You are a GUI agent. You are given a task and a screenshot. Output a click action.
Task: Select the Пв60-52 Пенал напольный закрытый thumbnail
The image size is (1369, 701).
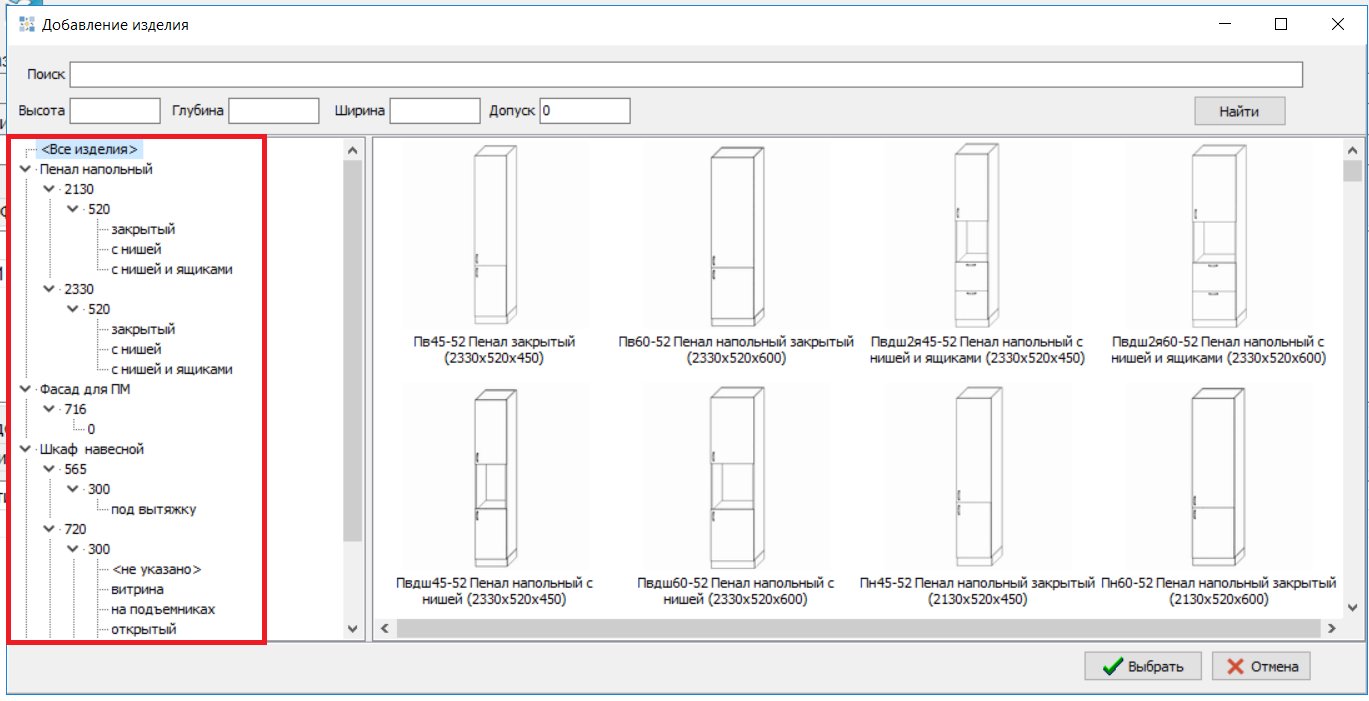click(736, 236)
